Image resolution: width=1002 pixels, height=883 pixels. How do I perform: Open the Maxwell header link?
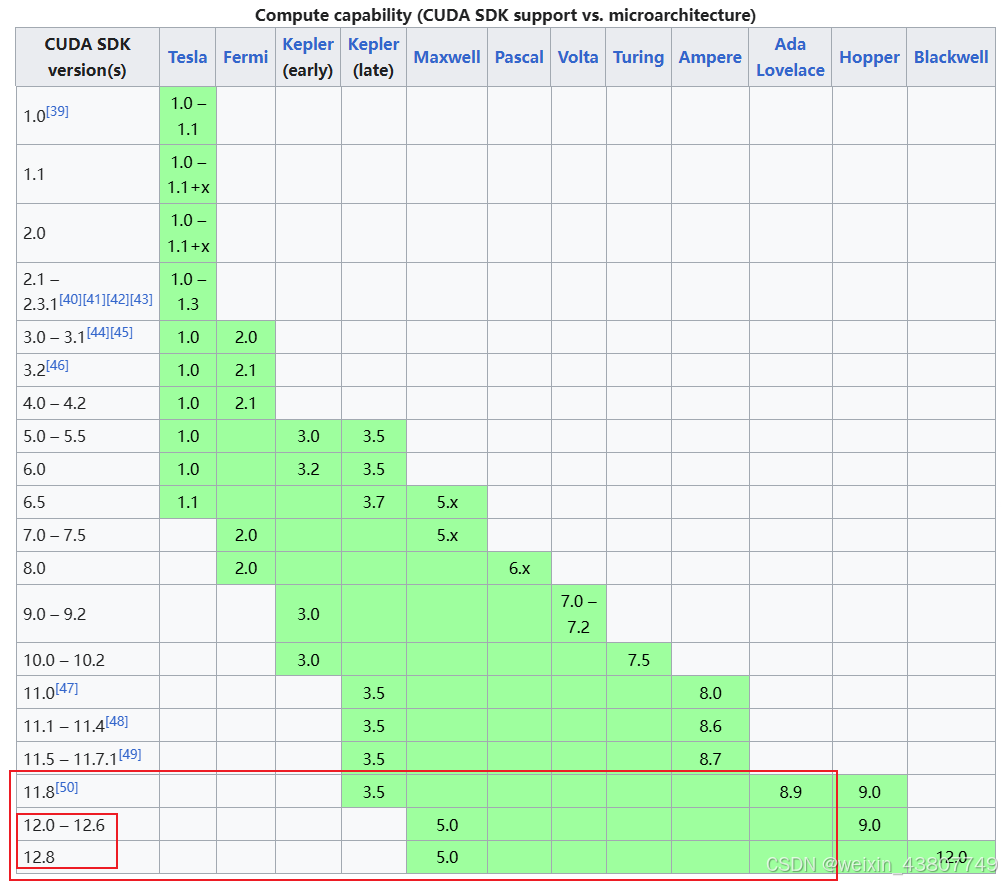[447, 58]
